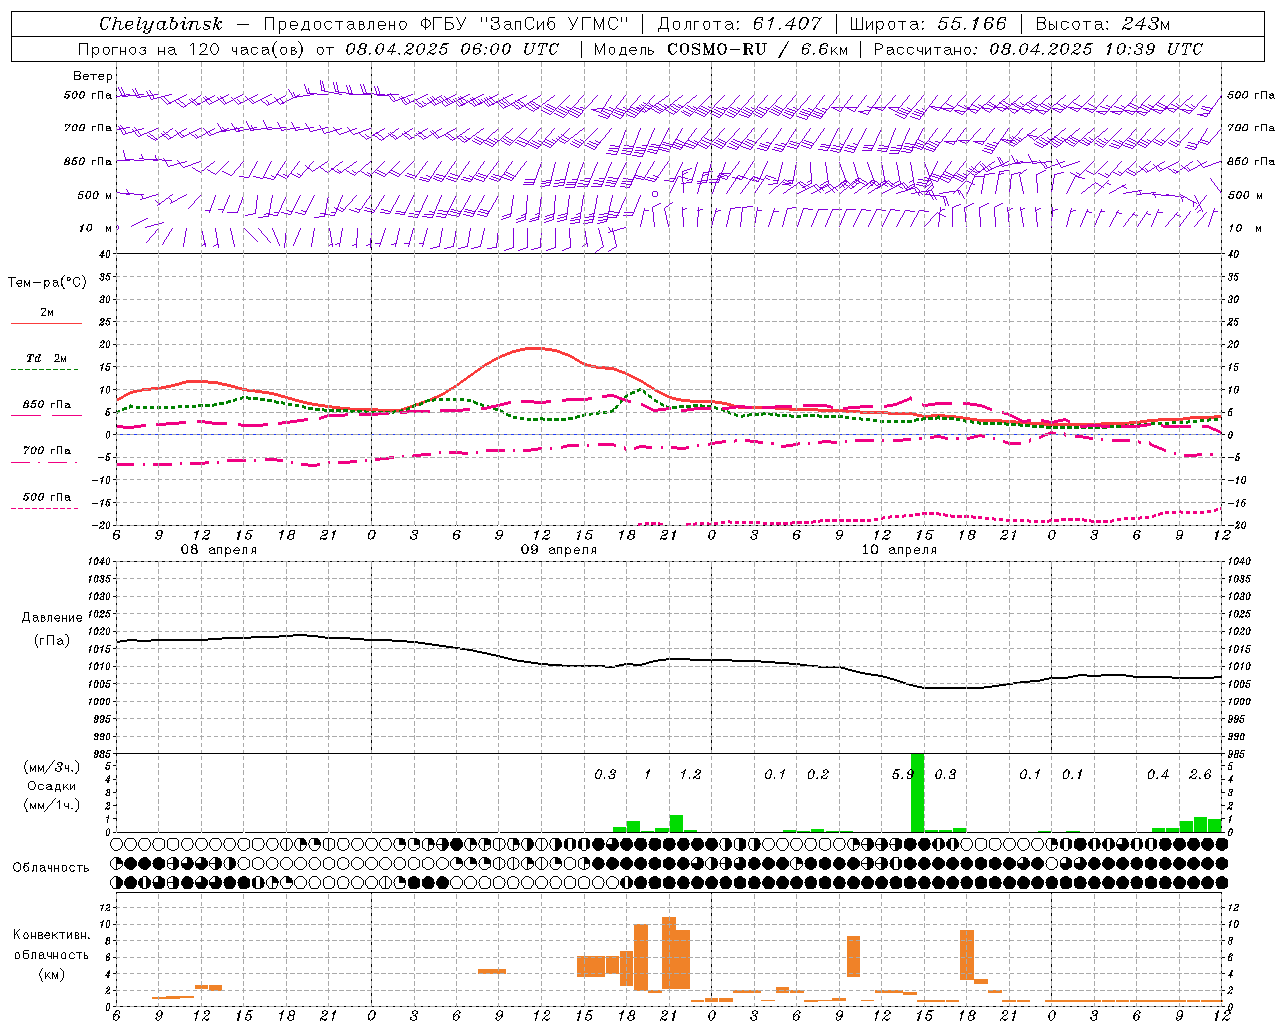Select '700 гПа' in the temperature legend
1280x1024 pixels.
click(x=47, y=451)
